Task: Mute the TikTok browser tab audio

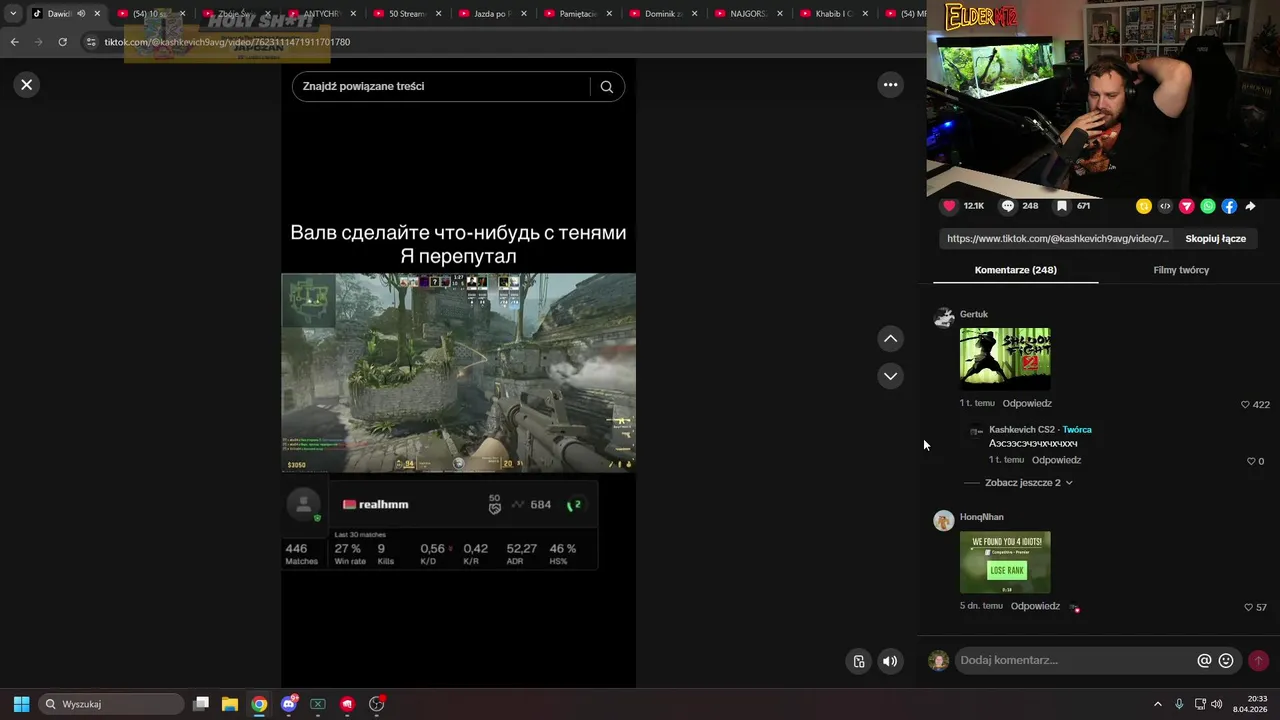Action: (x=81, y=14)
